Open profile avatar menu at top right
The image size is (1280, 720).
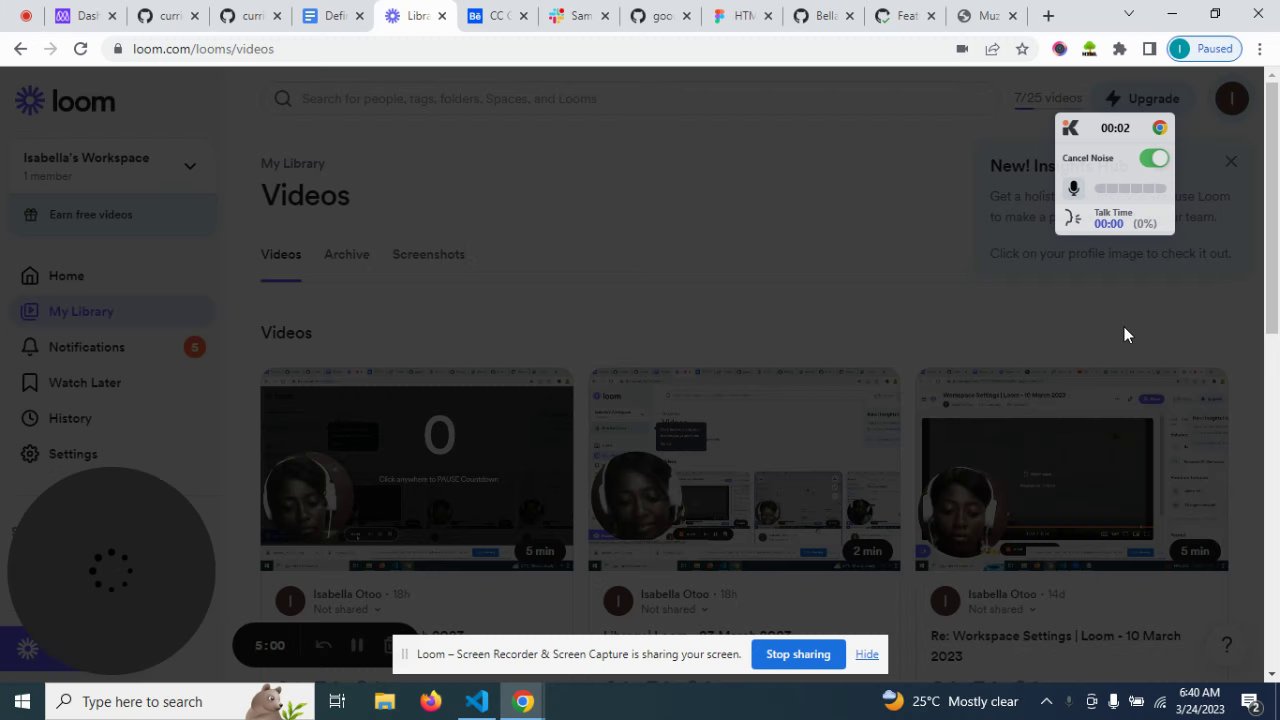point(1231,98)
